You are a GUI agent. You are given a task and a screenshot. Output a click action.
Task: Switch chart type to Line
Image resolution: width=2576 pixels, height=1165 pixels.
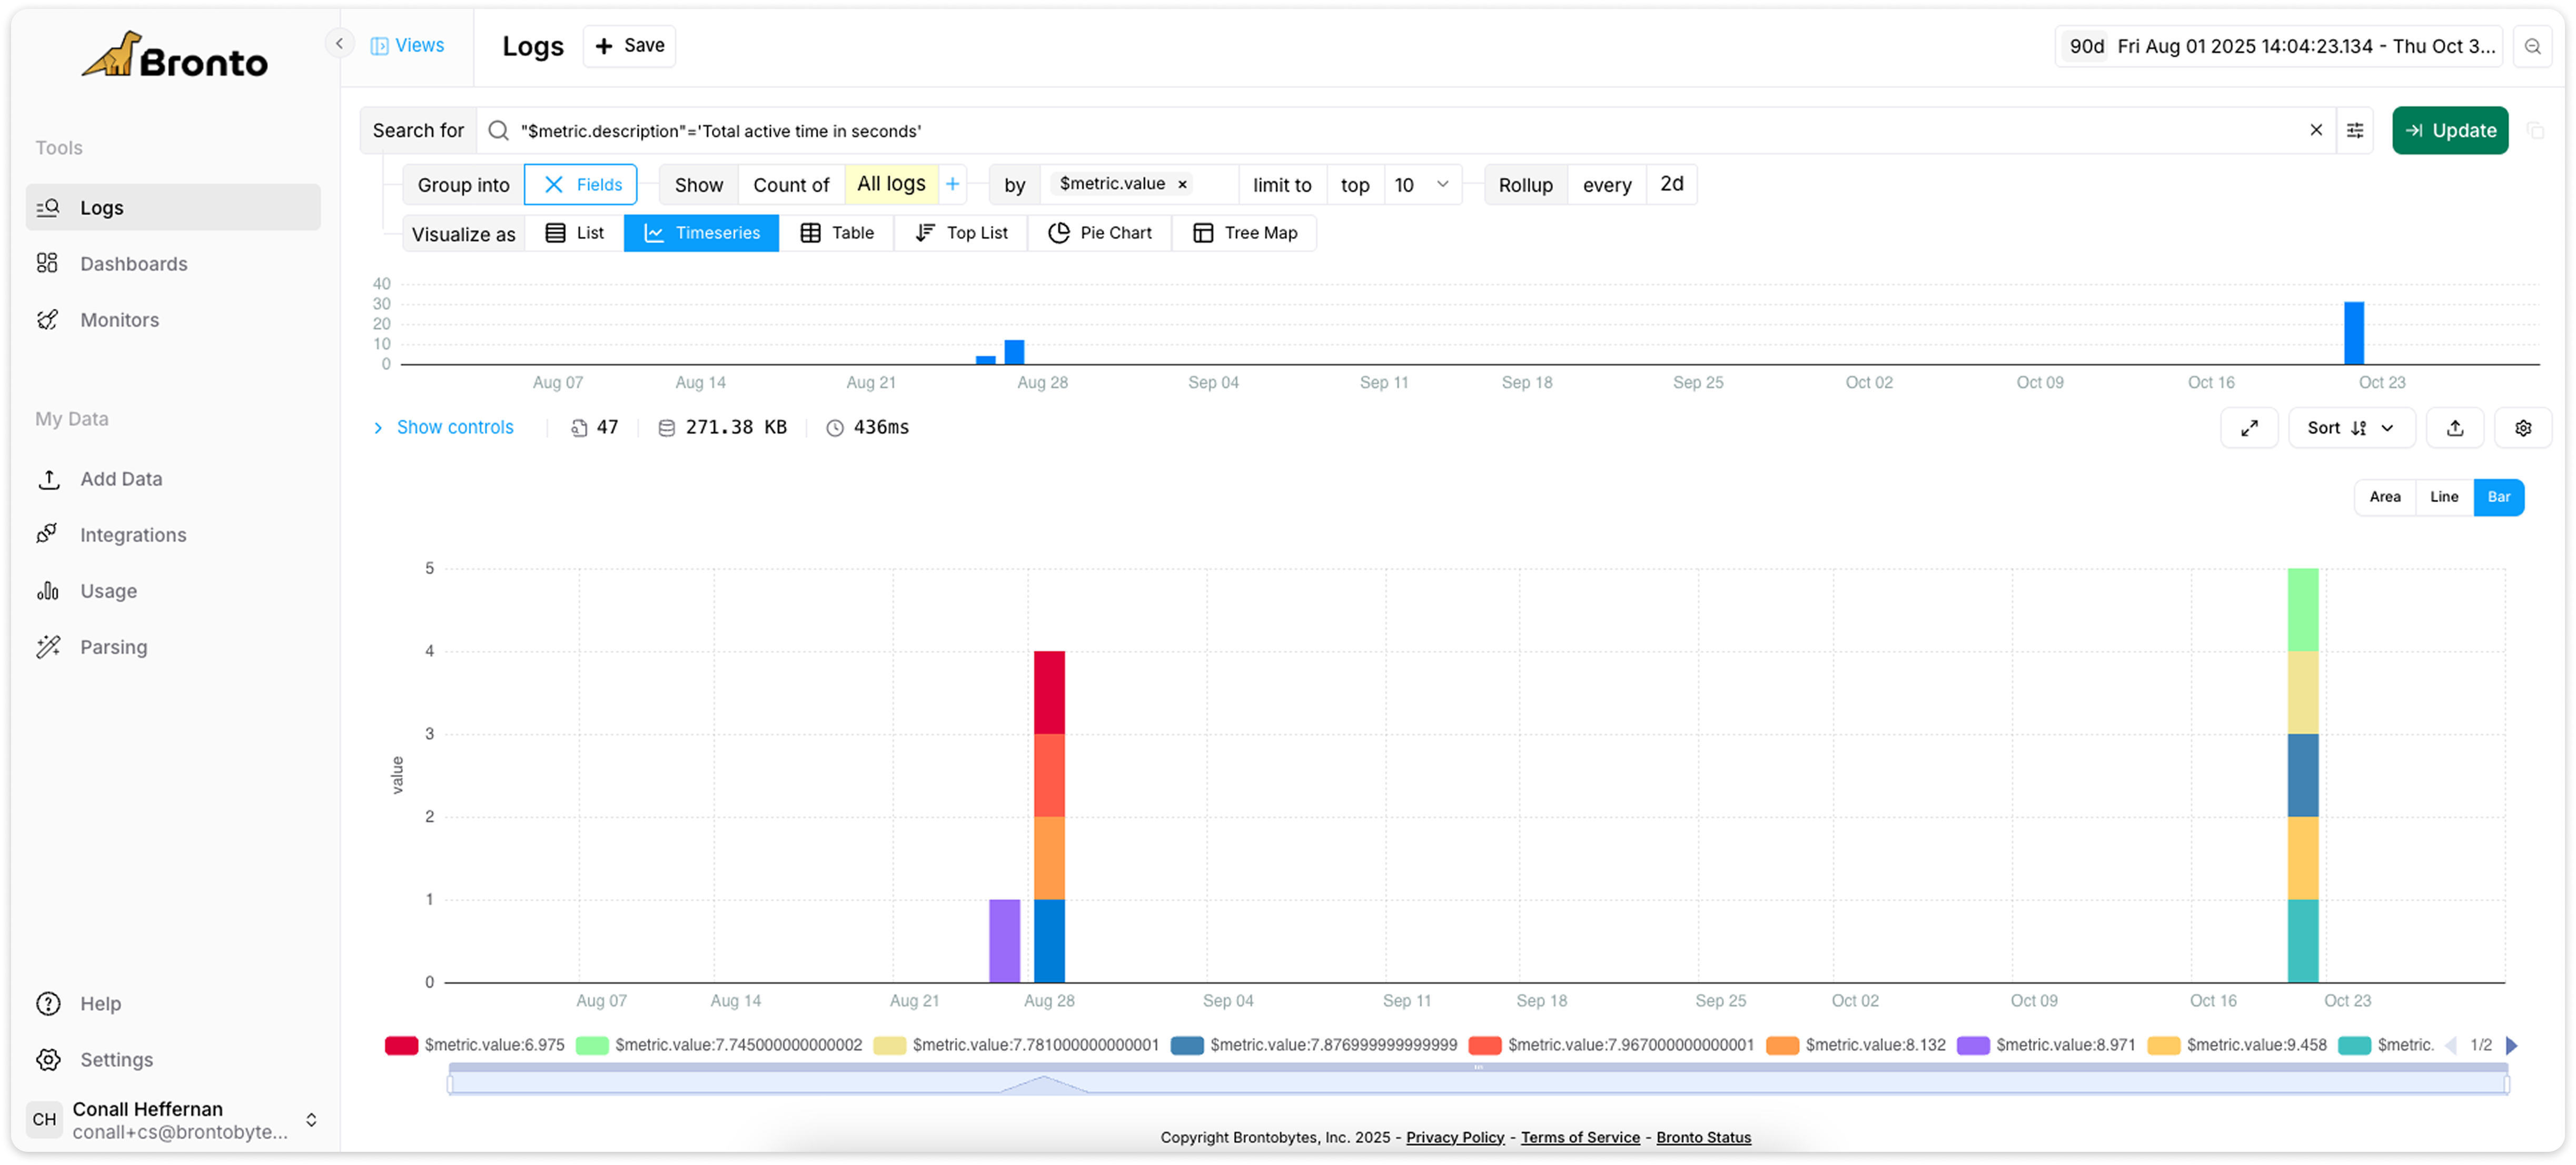coord(2444,497)
